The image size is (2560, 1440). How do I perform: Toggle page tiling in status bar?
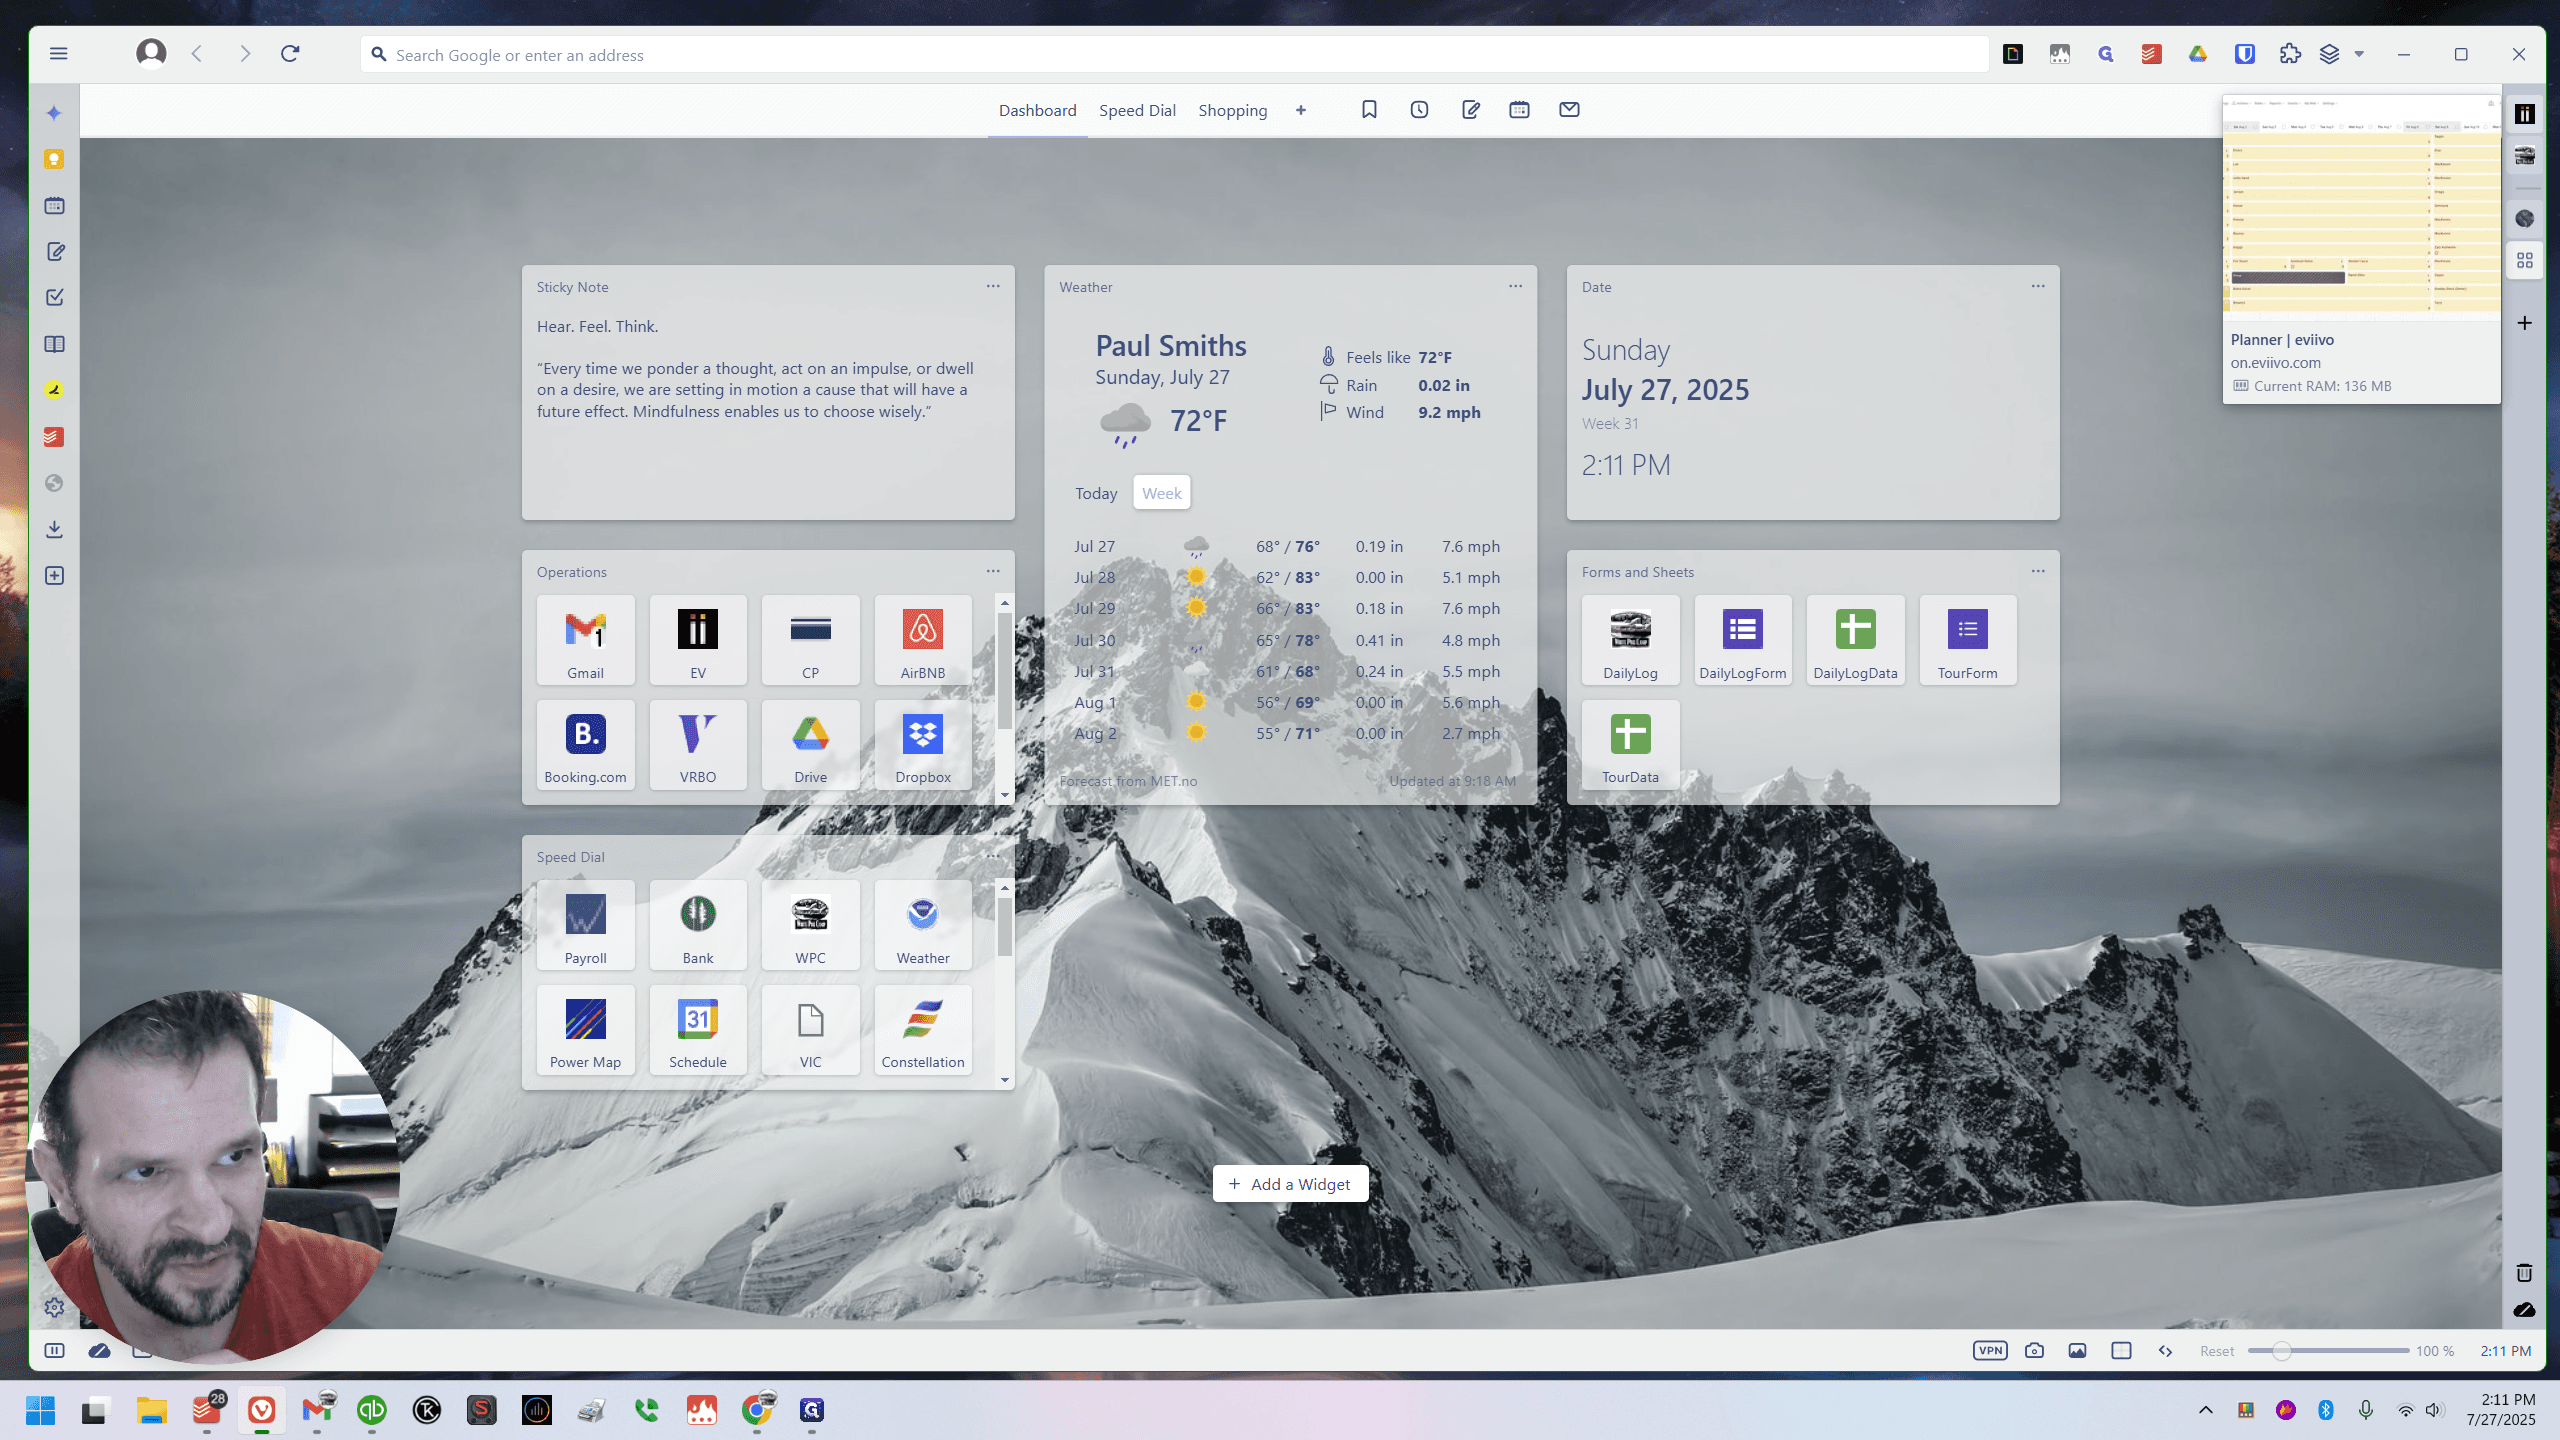pyautogui.click(x=2121, y=1351)
